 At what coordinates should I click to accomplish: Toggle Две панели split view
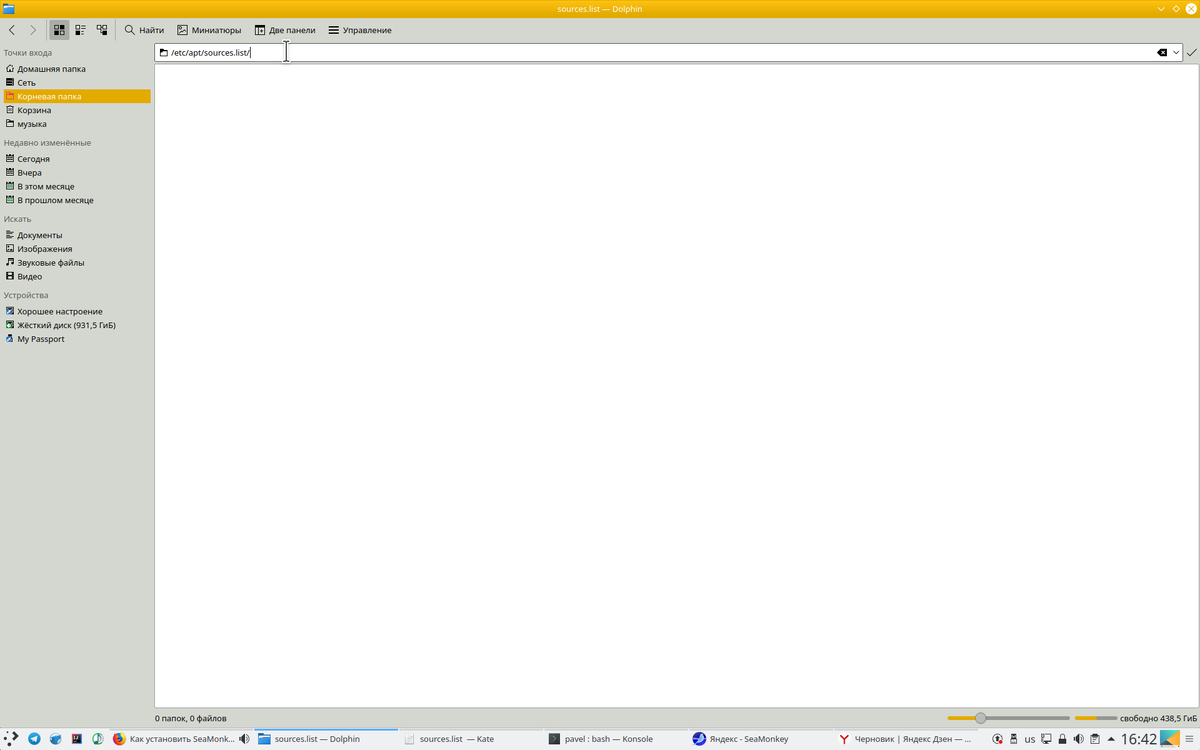pyautogui.click(x=285, y=30)
